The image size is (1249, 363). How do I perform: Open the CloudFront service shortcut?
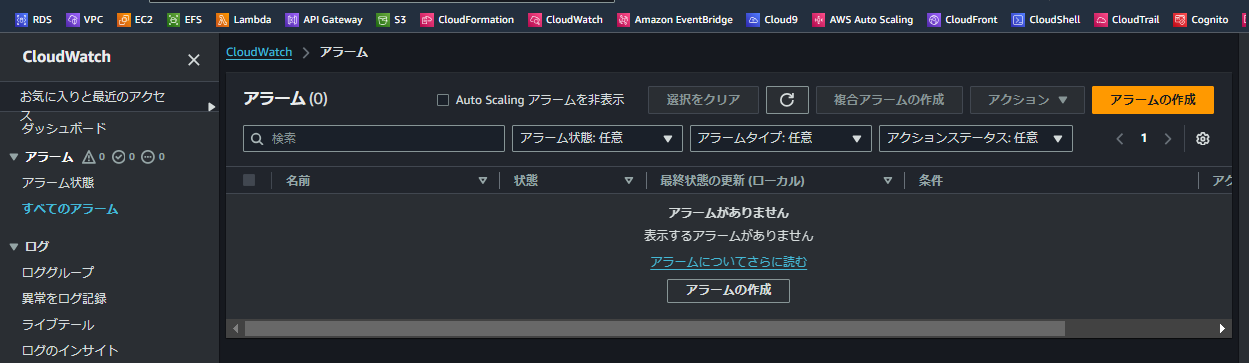962,19
